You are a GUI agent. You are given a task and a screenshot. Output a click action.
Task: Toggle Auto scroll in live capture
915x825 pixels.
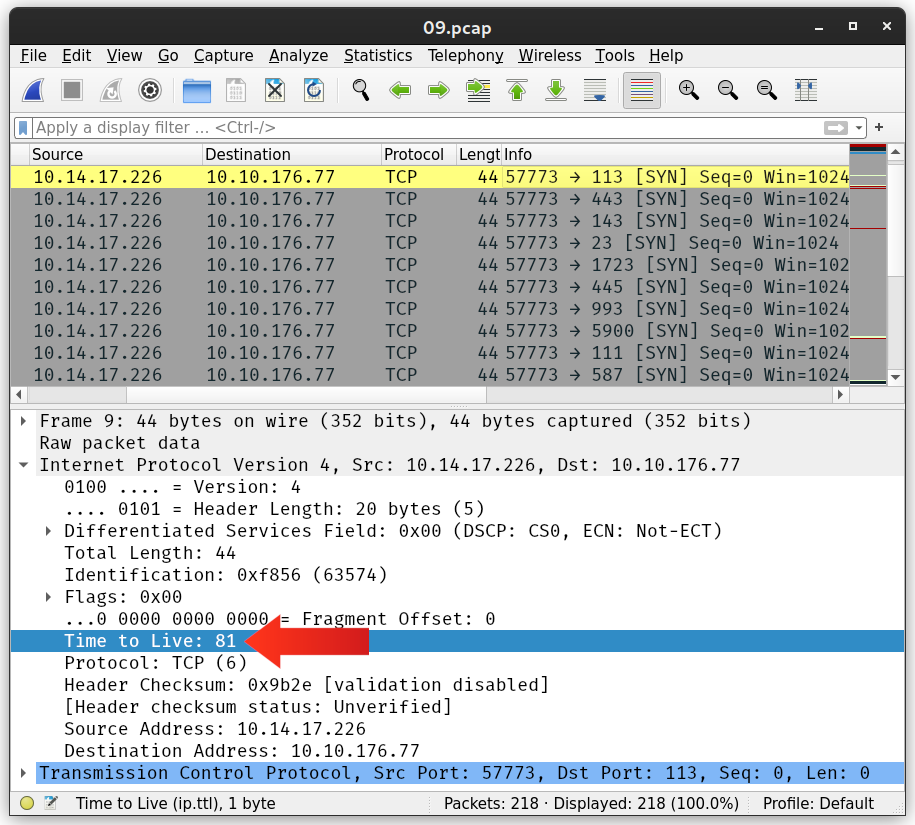593,90
